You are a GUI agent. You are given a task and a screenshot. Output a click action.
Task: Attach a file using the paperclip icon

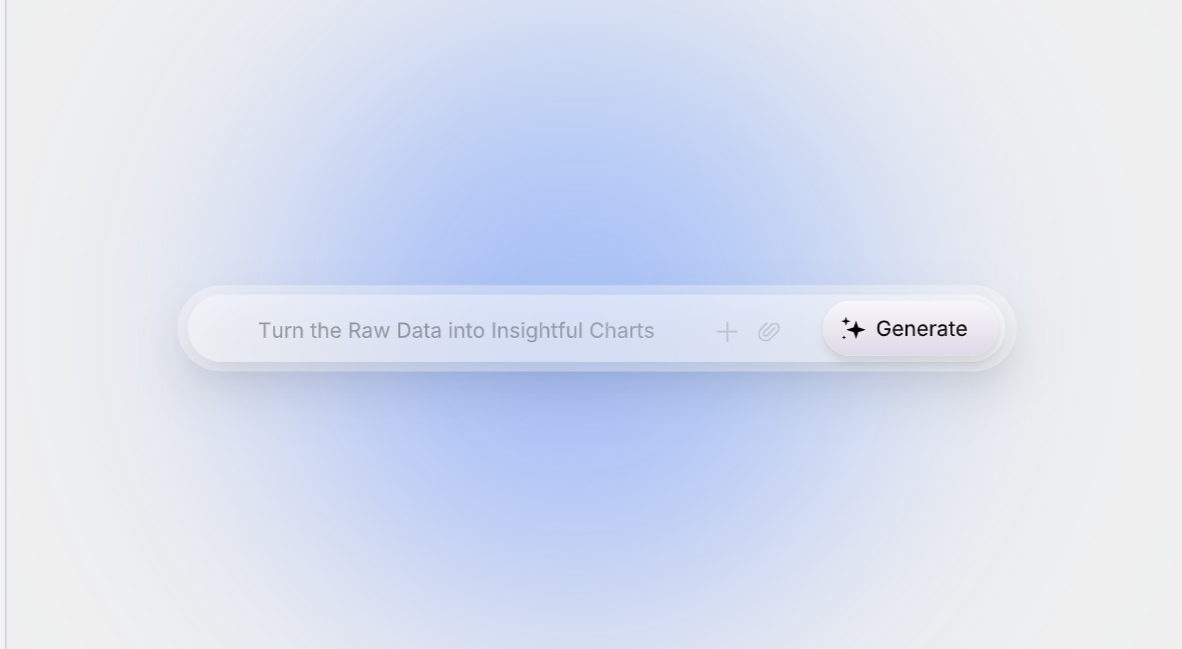click(x=768, y=331)
